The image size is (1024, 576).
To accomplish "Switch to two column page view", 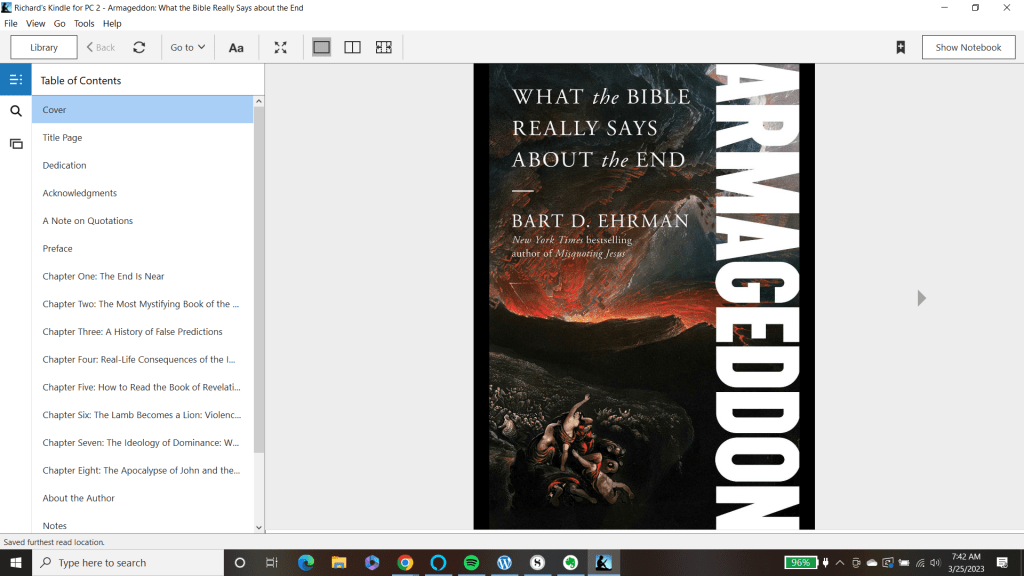I will tap(352, 47).
